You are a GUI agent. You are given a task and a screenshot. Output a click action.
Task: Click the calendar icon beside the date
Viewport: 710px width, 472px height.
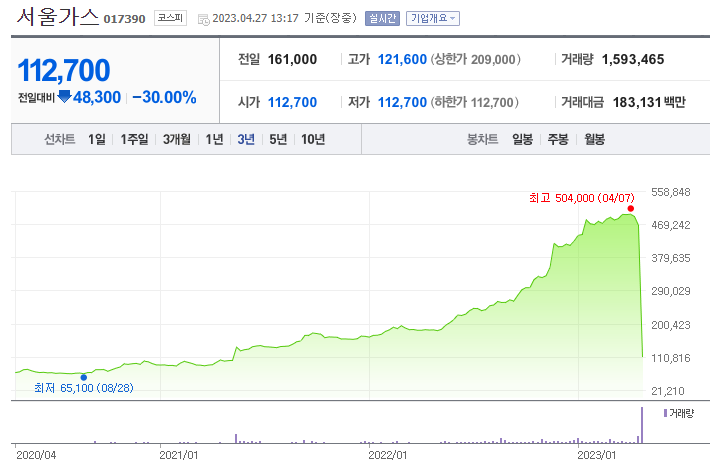click(x=203, y=19)
